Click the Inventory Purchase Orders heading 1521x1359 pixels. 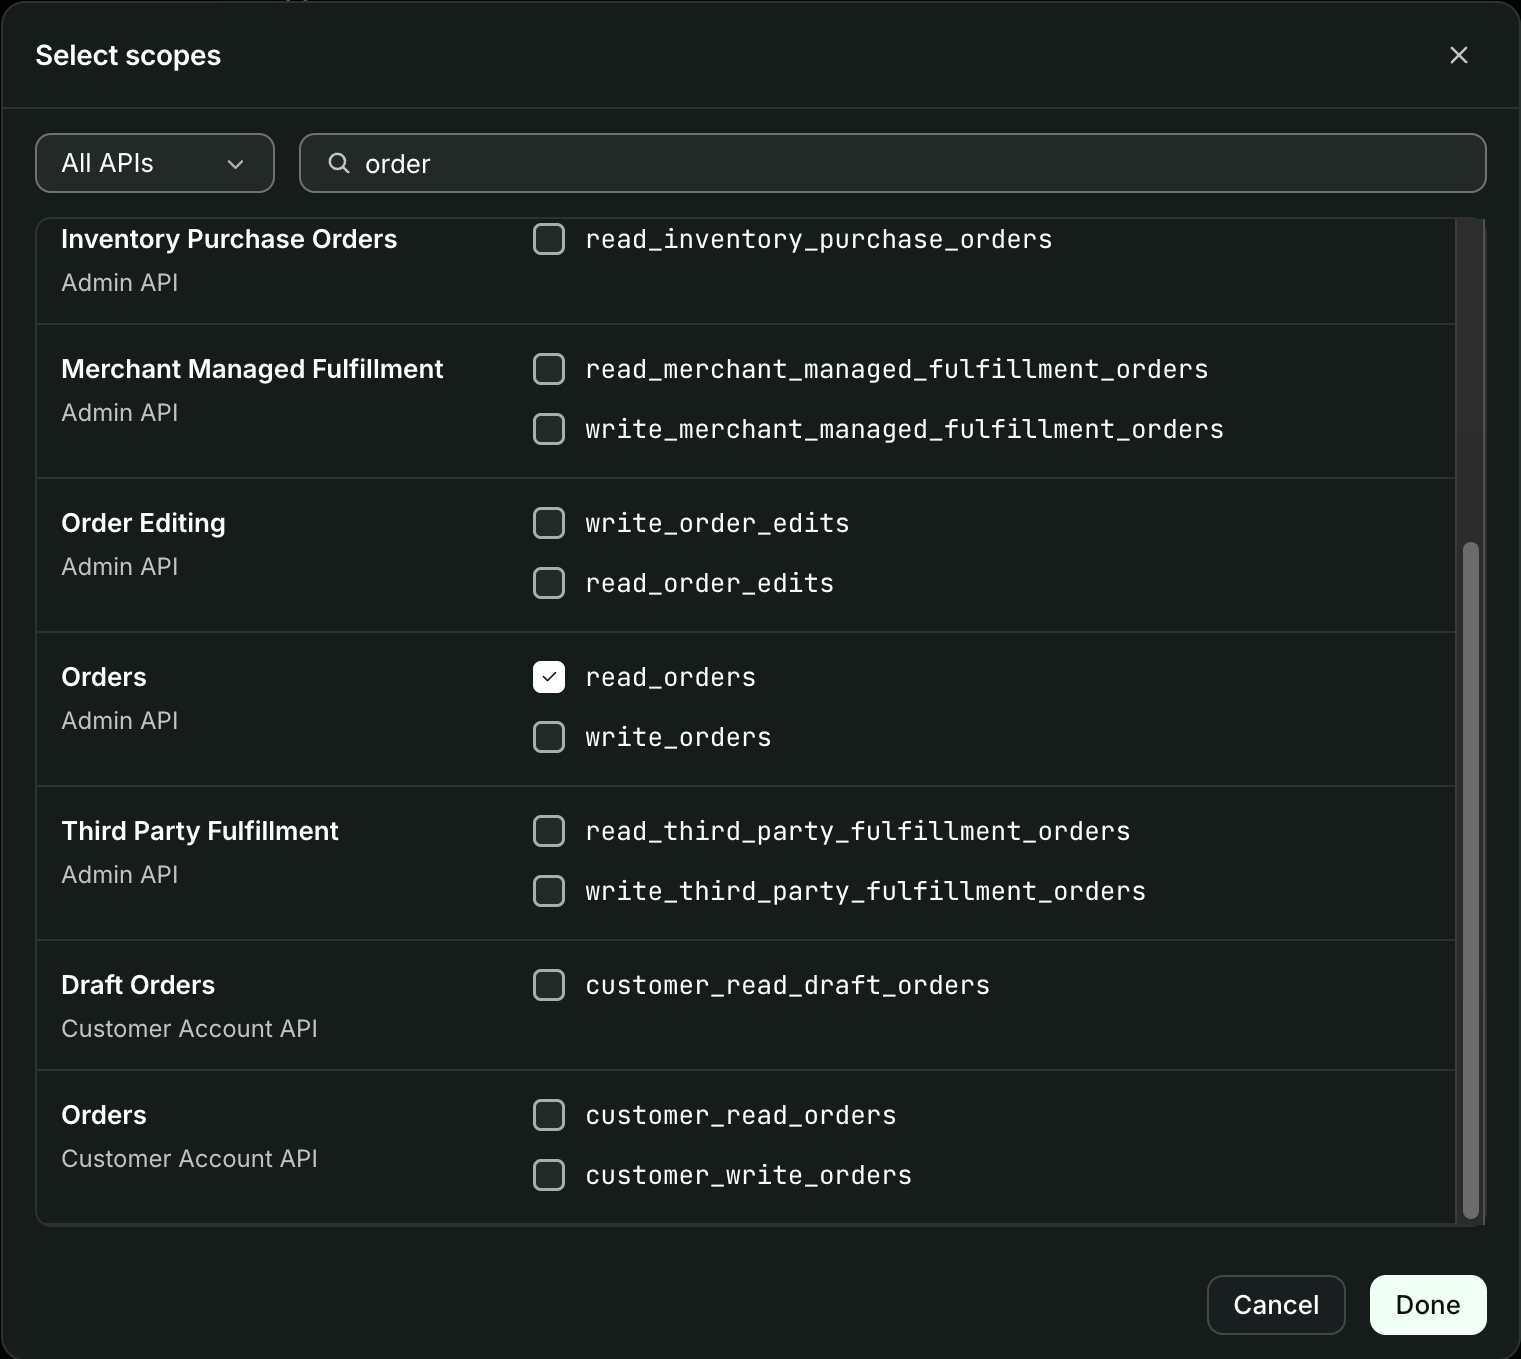(229, 239)
